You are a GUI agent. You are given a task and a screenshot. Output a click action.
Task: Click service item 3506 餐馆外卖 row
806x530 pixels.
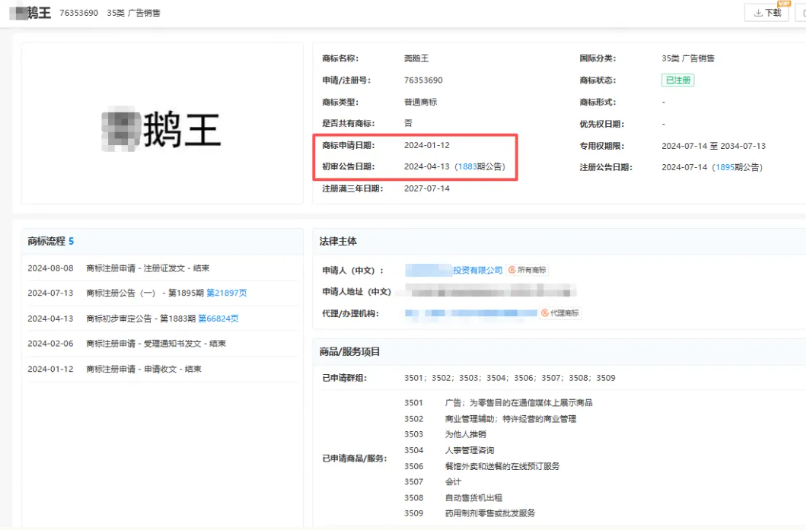482,466
